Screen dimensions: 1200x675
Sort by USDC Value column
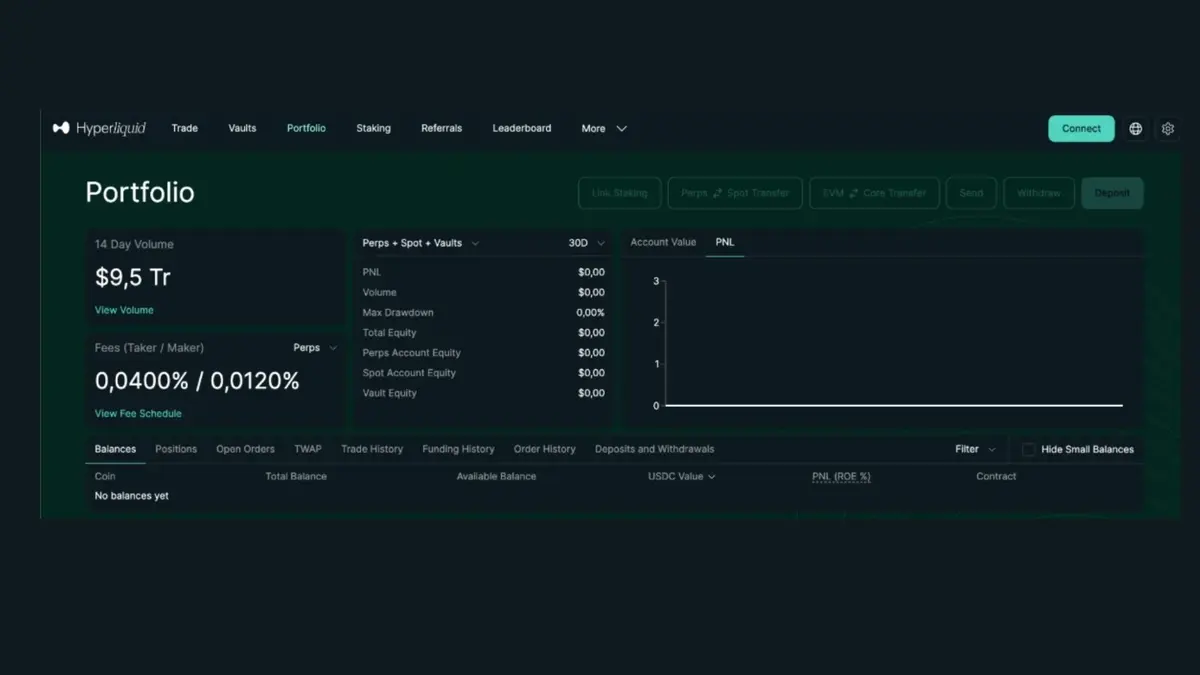click(x=681, y=477)
